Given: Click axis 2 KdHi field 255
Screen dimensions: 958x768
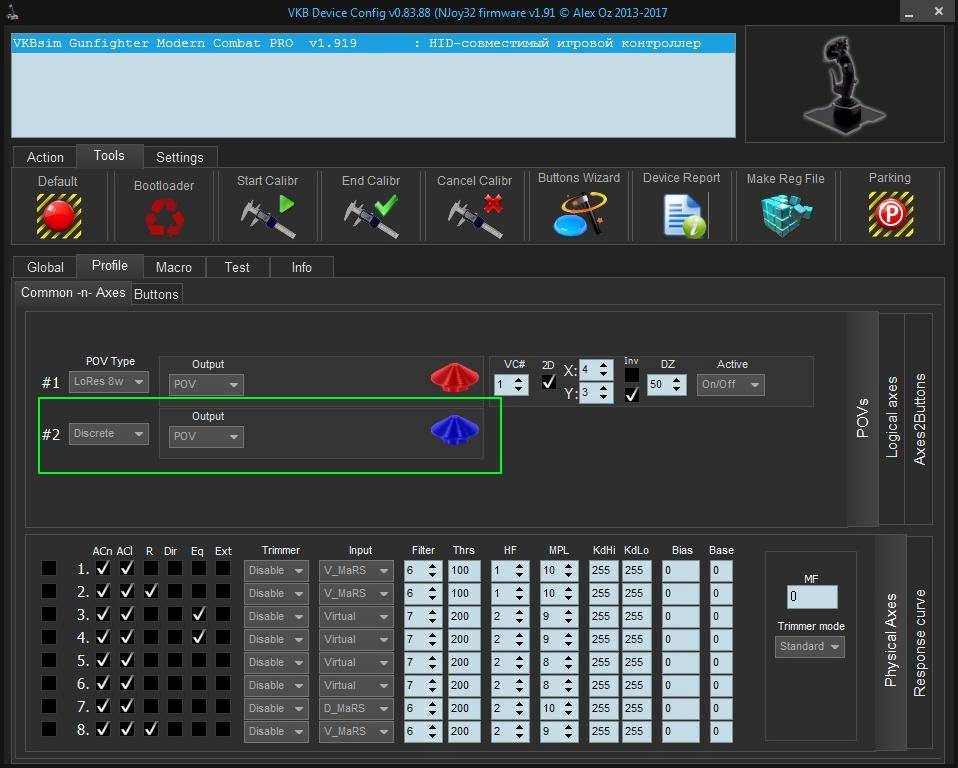Looking at the screenshot, I should point(604,593).
